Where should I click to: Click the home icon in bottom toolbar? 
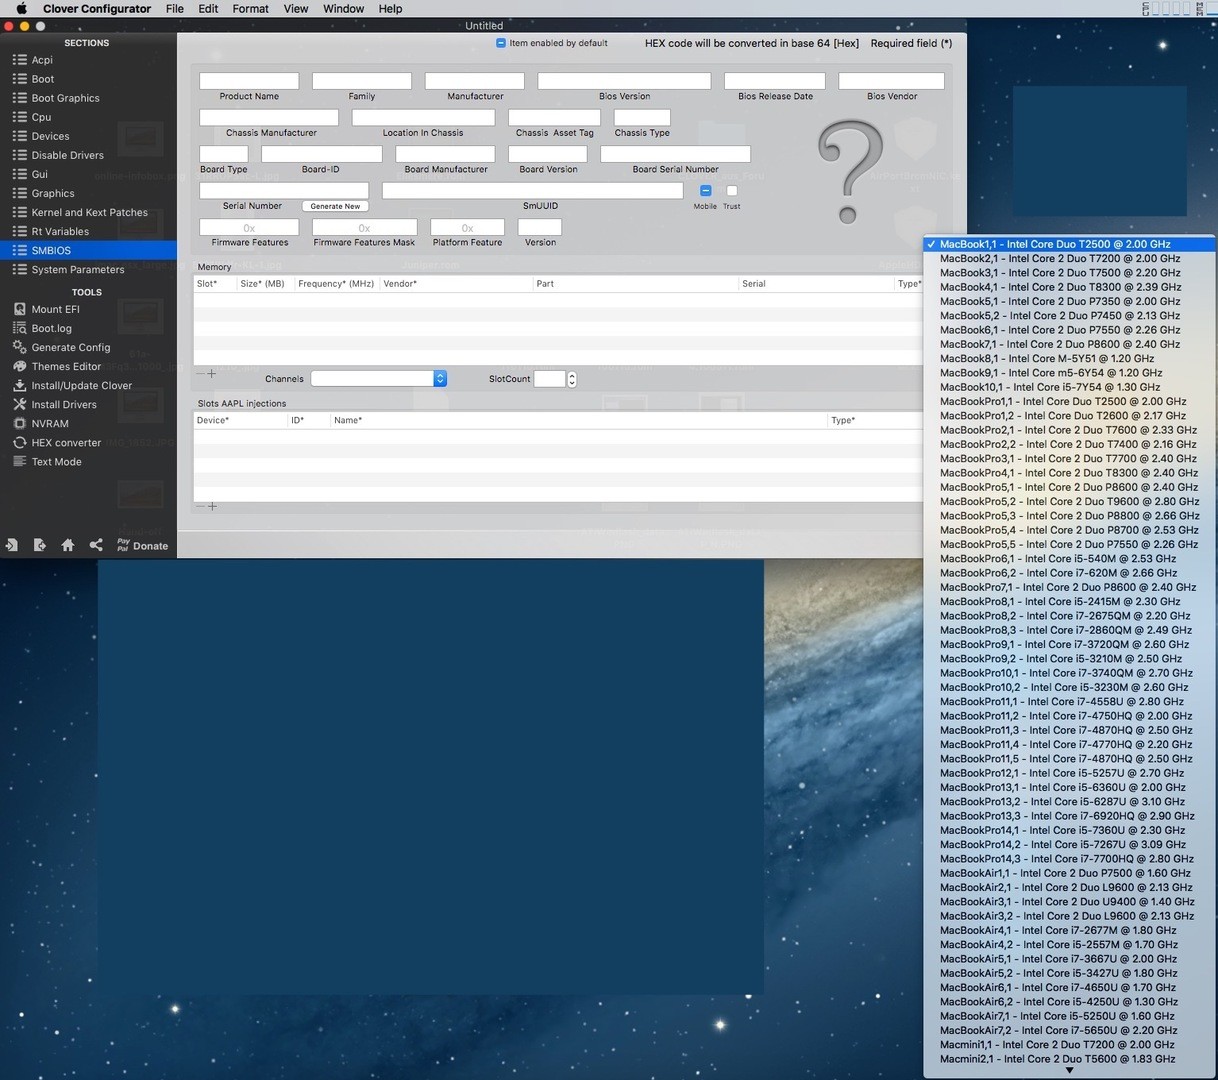click(x=67, y=545)
